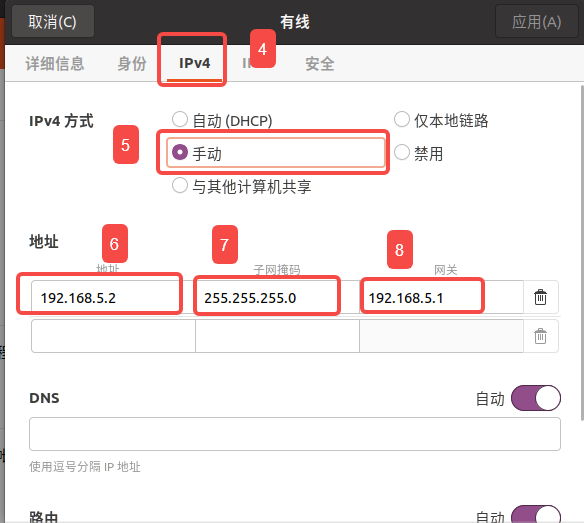
Task: Click the empty second-row gateway field
Action: click(441, 336)
